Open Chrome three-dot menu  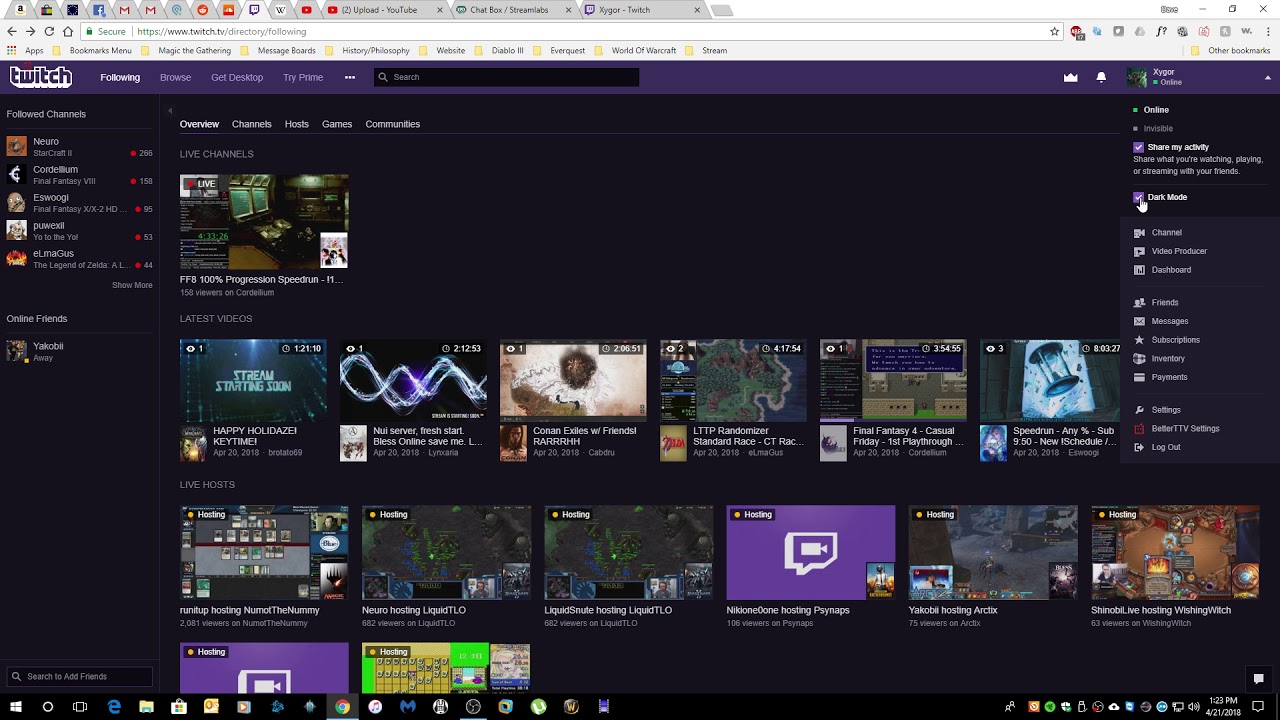tap(1268, 32)
